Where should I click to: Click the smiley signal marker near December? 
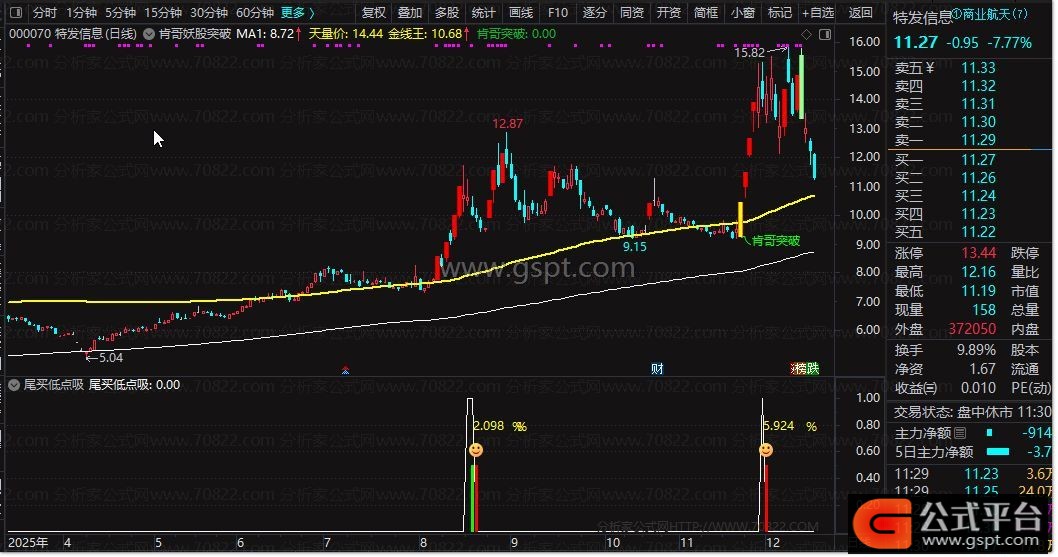tap(765, 451)
